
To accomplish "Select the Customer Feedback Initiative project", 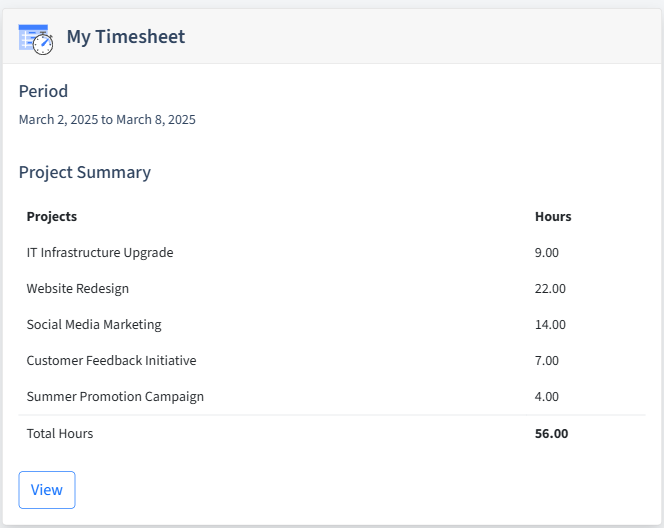I will click(x=111, y=360).
